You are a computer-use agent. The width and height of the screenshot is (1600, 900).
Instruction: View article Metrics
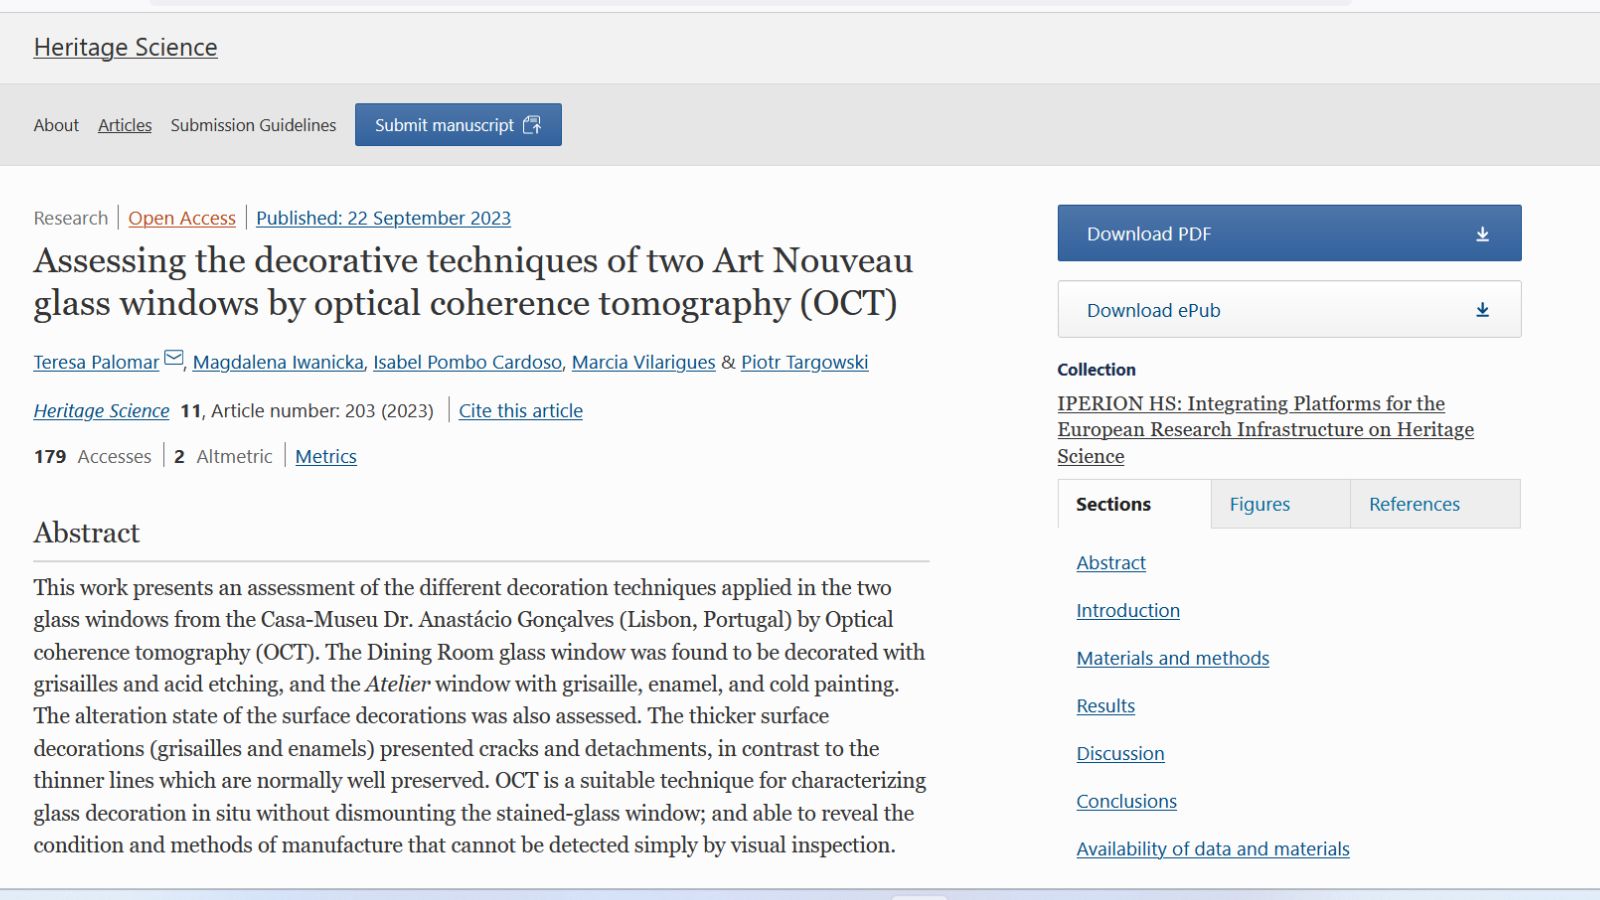(326, 456)
